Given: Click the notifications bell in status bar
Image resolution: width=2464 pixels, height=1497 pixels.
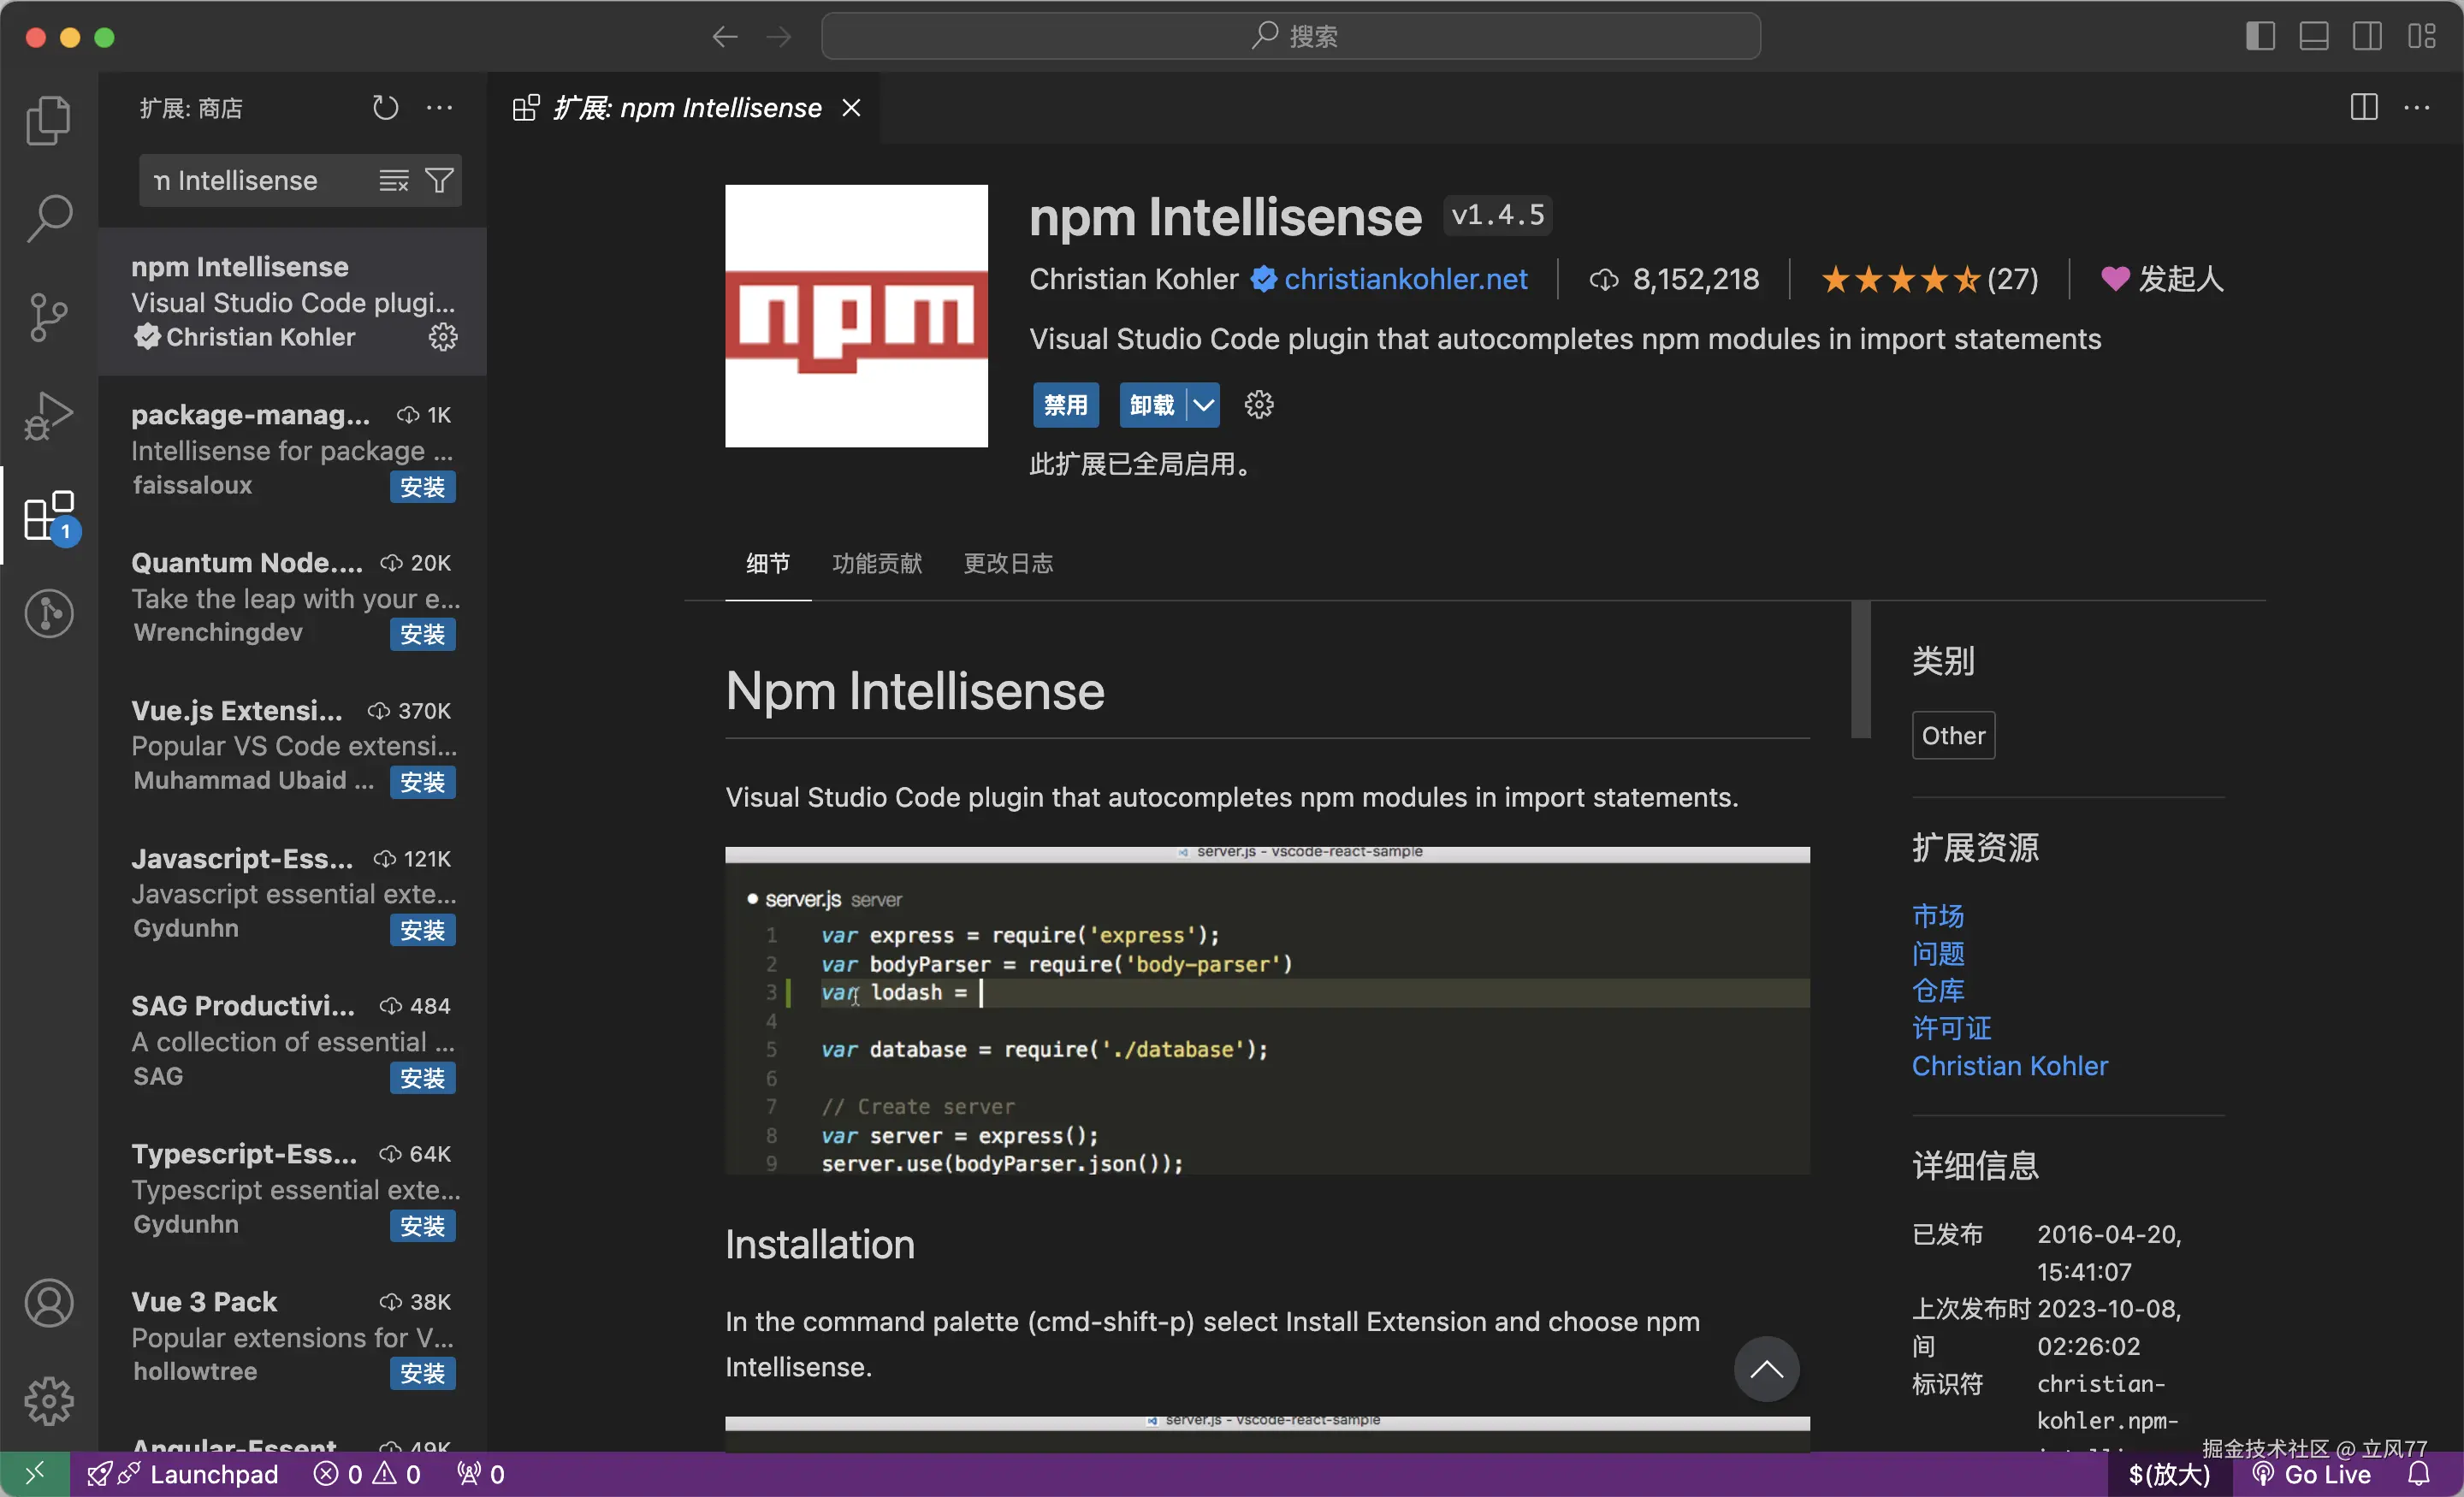Looking at the screenshot, I should (x=2418, y=1474).
